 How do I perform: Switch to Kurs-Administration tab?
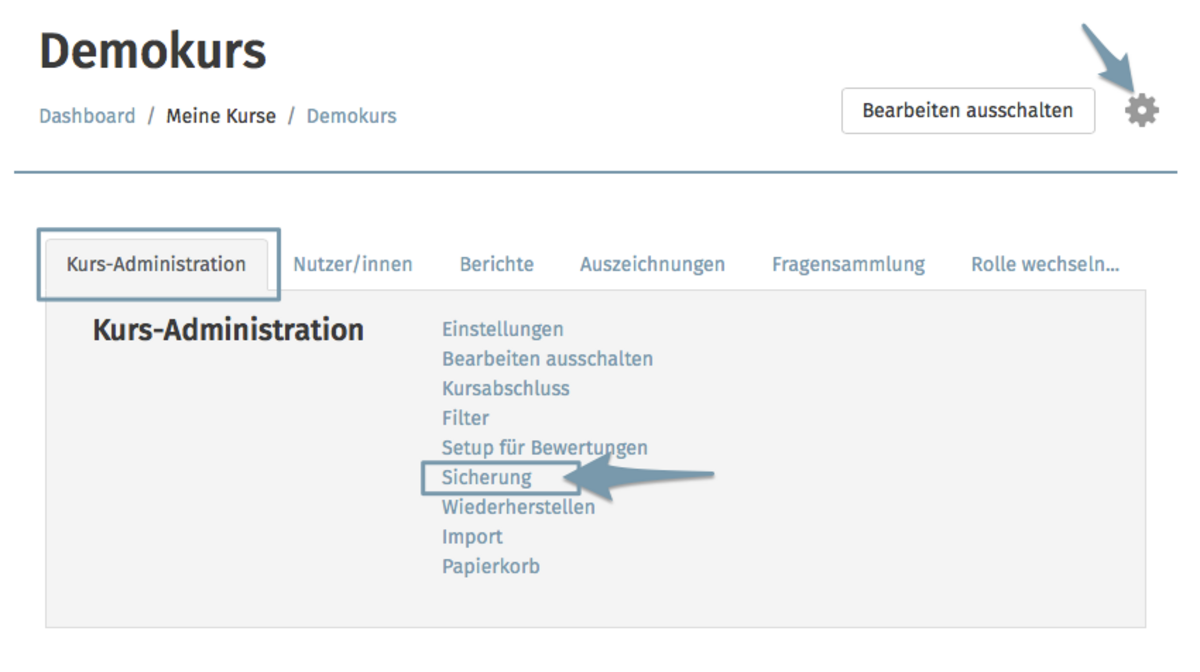(156, 264)
